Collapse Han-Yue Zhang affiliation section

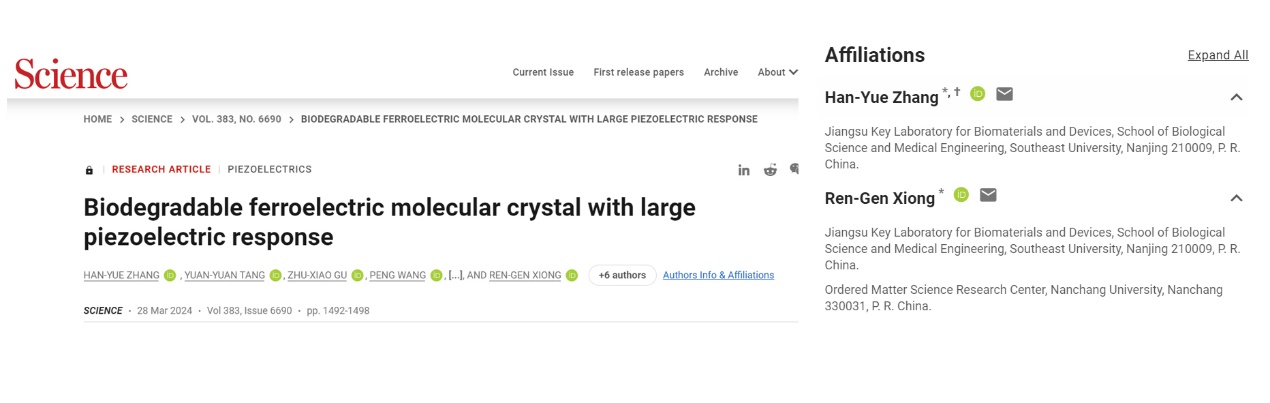pos(1236,97)
